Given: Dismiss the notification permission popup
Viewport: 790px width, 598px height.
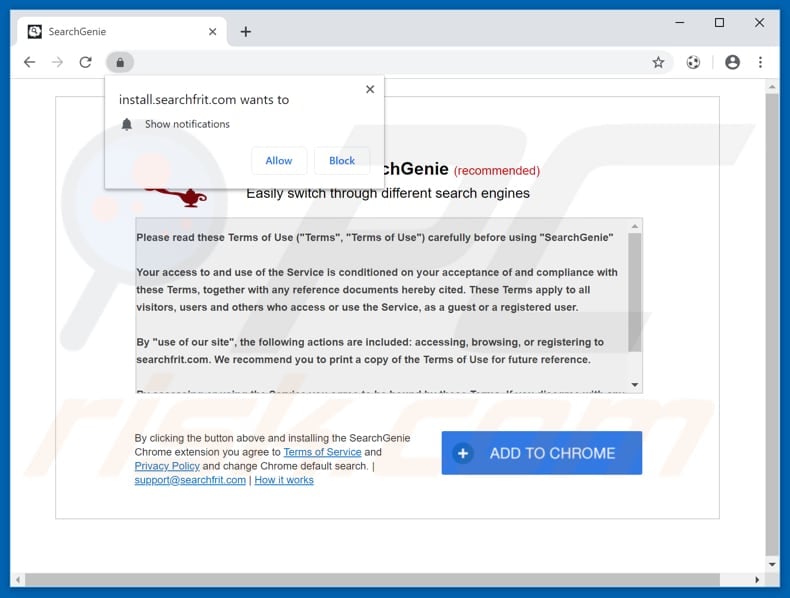Looking at the screenshot, I should [x=370, y=89].
